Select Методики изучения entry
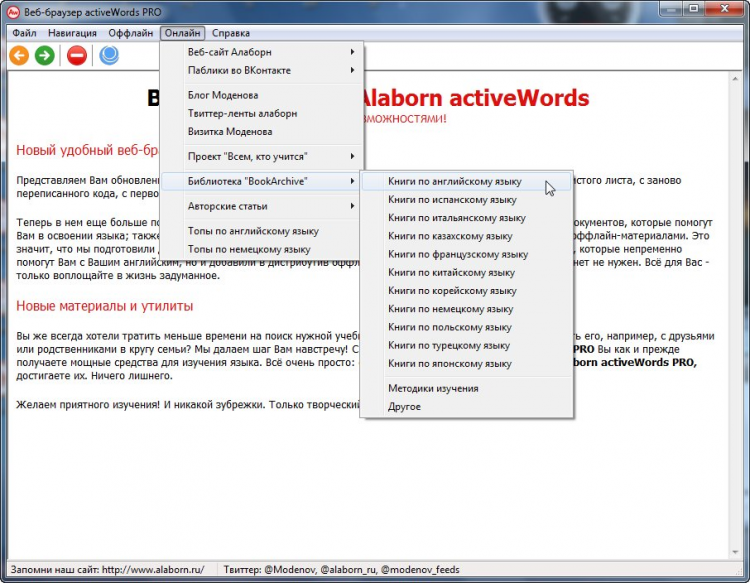This screenshot has height=583, width=750. click(466, 388)
